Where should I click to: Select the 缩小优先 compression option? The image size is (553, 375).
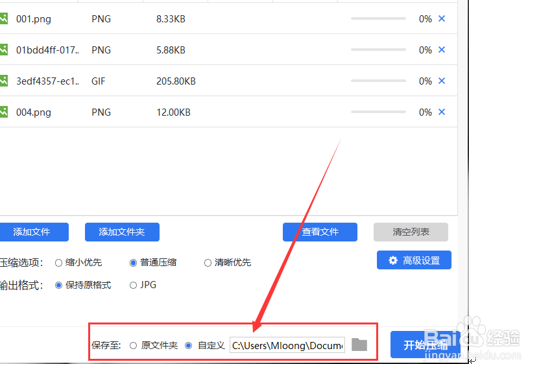59,263
